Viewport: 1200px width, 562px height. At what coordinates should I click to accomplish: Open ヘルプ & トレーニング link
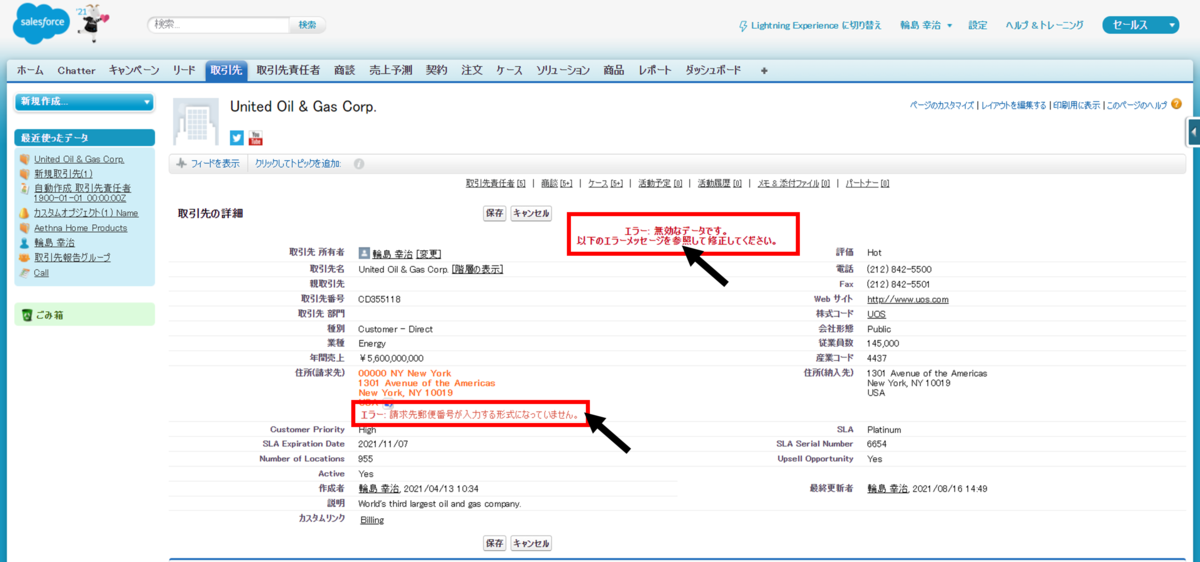pyautogui.click(x=1046, y=25)
